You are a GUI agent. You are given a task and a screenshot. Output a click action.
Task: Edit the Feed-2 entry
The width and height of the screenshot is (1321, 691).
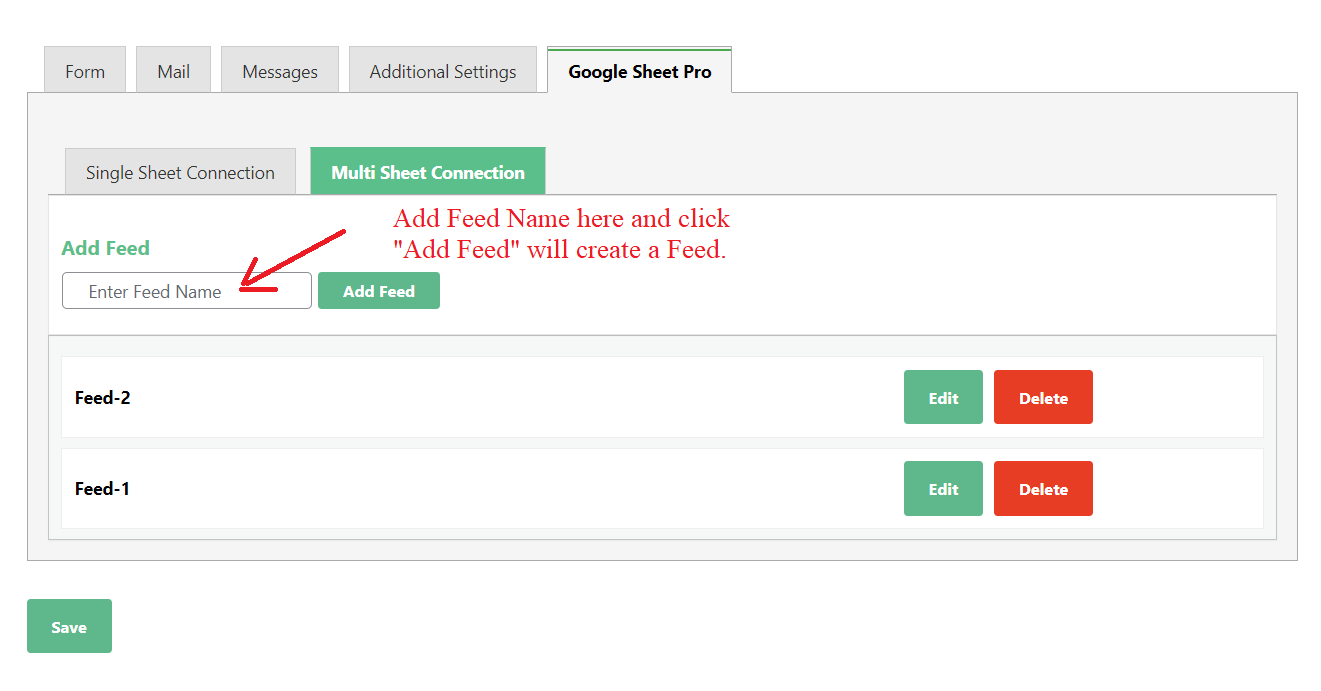(943, 398)
